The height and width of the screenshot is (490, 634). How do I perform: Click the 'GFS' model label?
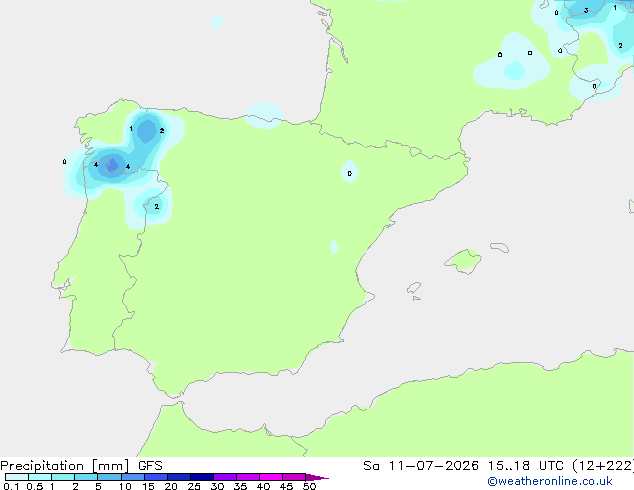tap(150, 466)
